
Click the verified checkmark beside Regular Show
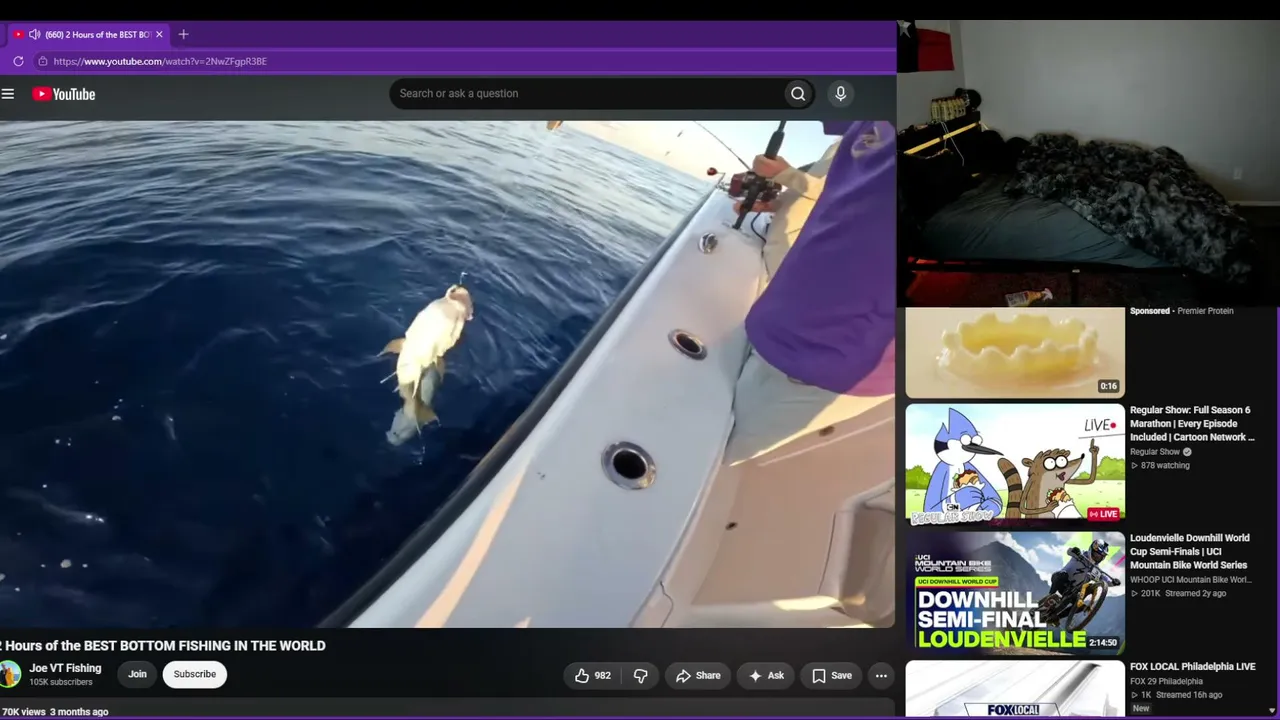(1188, 452)
